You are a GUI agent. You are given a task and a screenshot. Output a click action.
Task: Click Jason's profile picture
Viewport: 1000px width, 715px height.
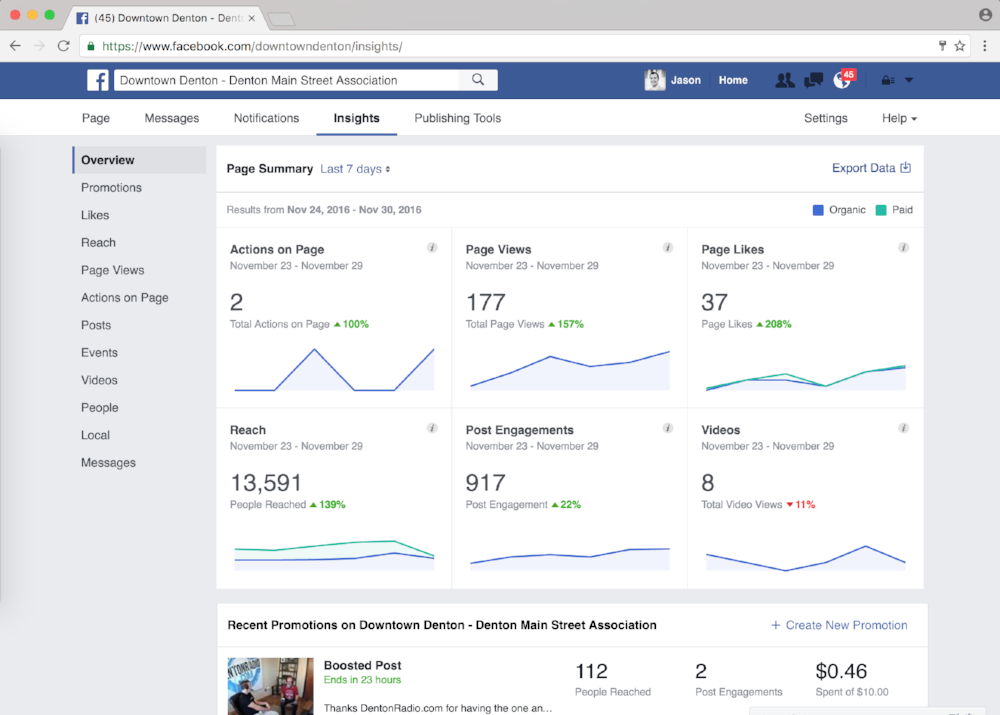pos(654,80)
